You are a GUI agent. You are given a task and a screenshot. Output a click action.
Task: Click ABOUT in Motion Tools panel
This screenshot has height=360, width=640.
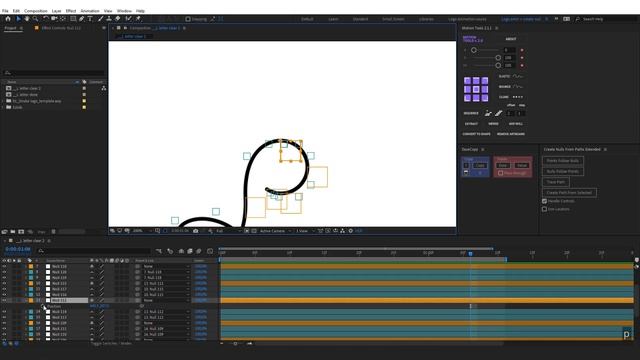tap(511, 39)
